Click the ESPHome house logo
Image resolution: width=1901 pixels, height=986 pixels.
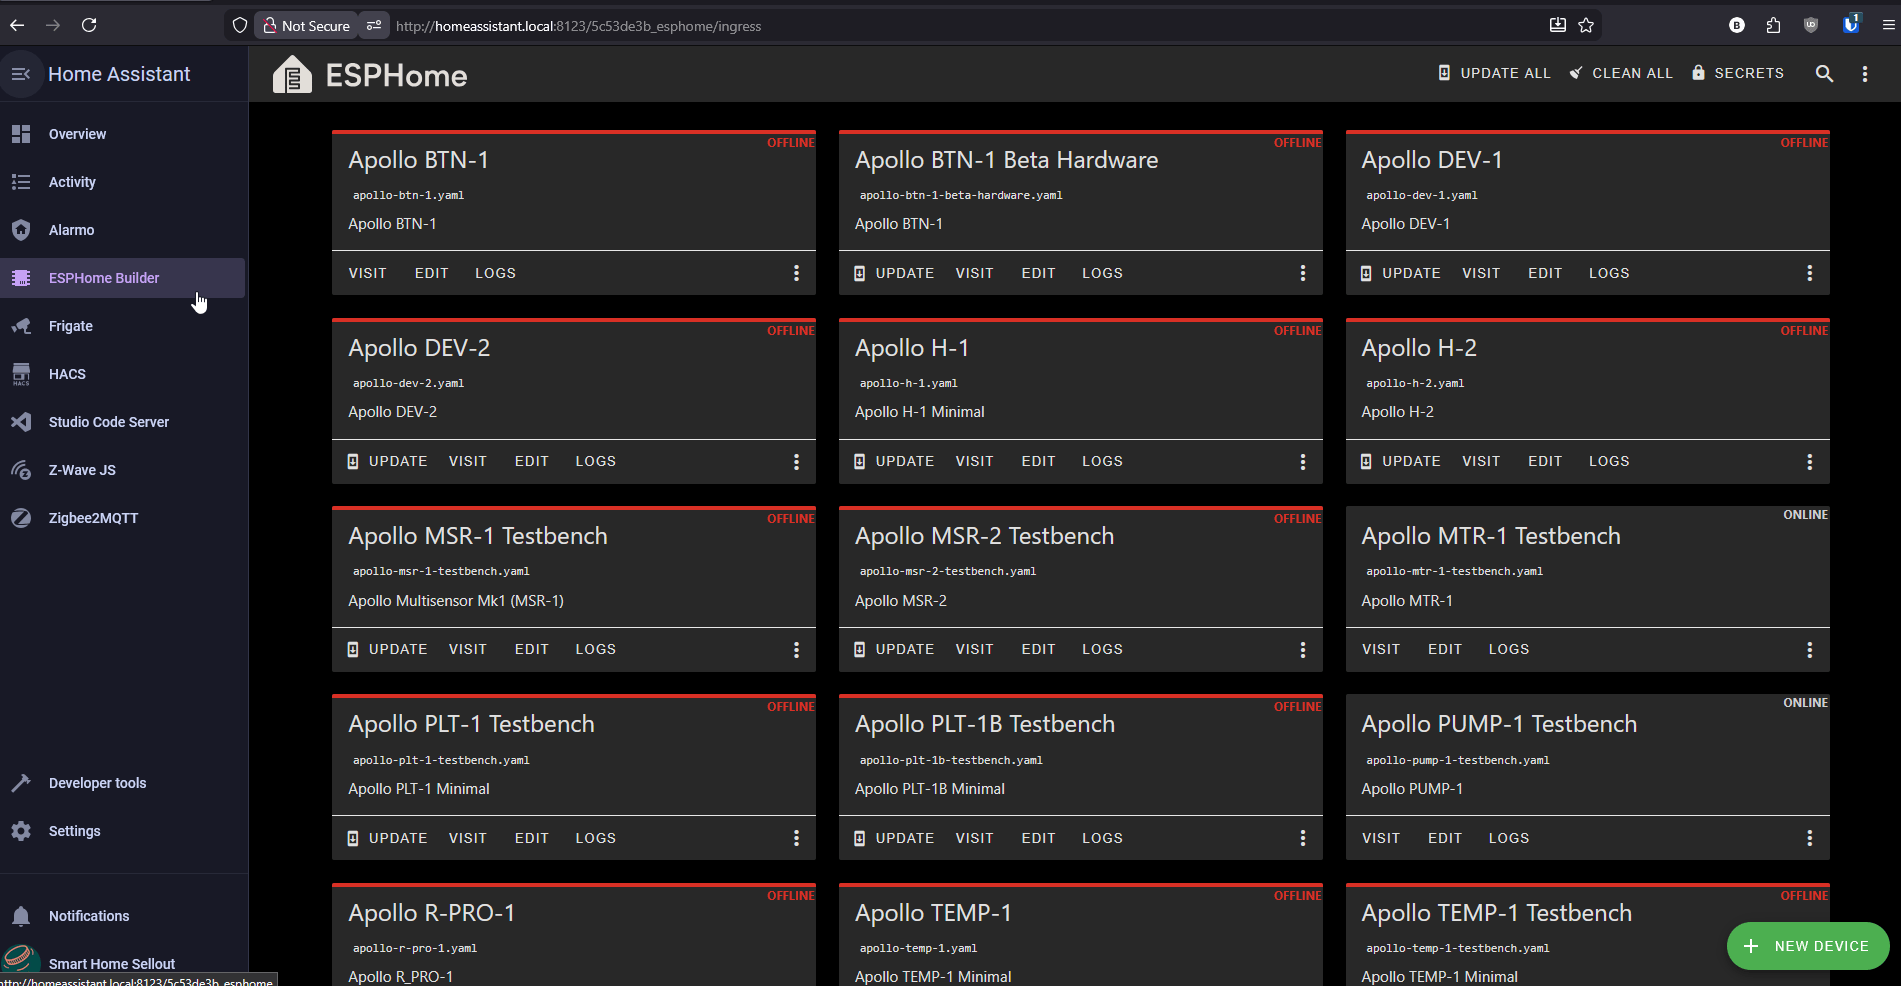point(292,75)
